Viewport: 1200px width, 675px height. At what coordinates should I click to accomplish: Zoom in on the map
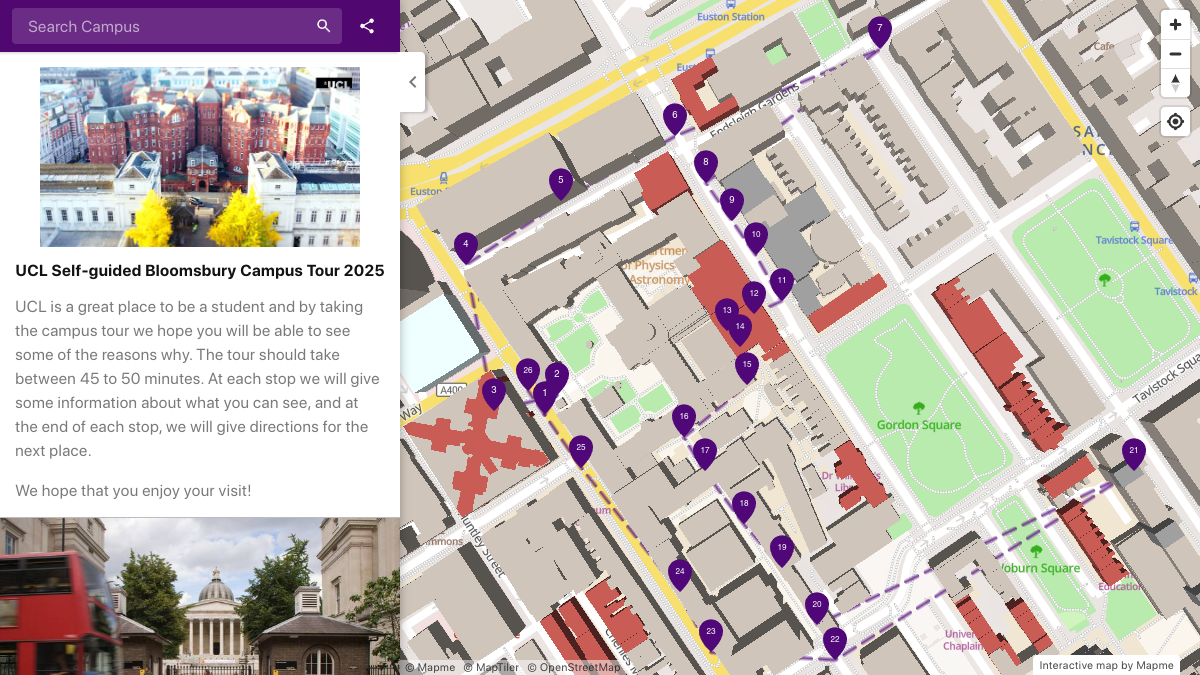[1175, 25]
